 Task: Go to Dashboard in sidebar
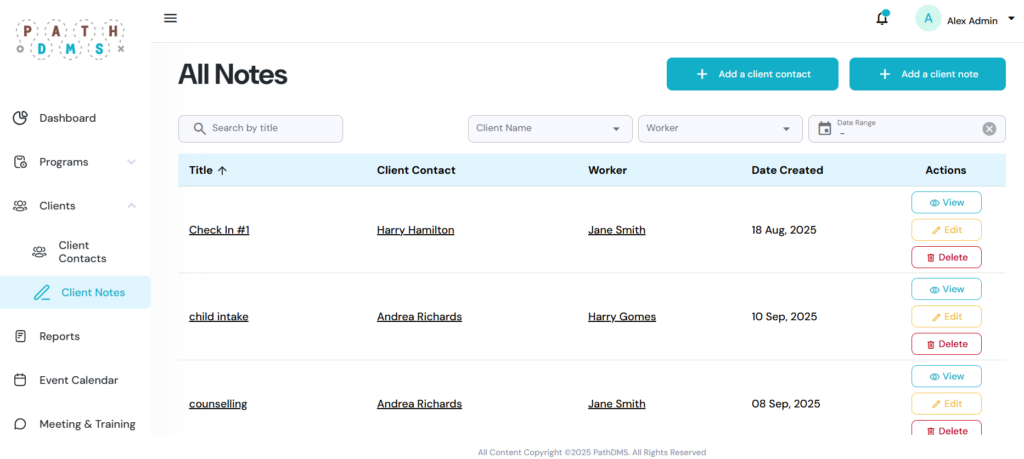click(x=67, y=118)
